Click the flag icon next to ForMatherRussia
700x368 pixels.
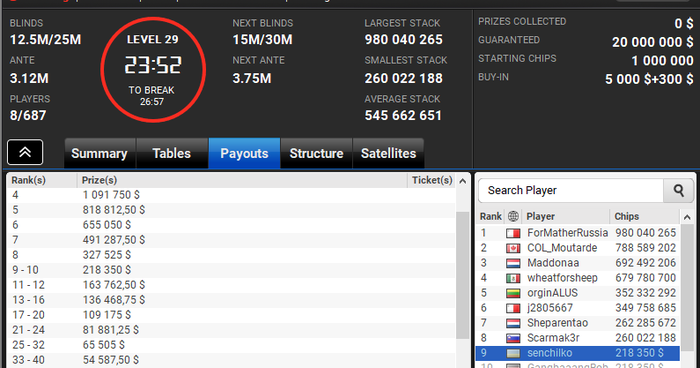[513, 233]
